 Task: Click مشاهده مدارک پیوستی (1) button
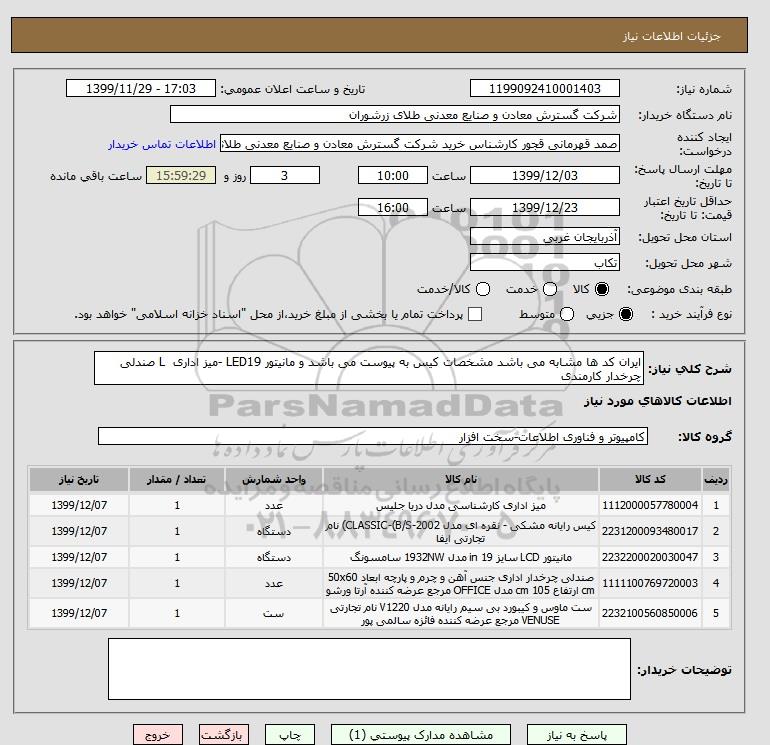click(x=421, y=735)
